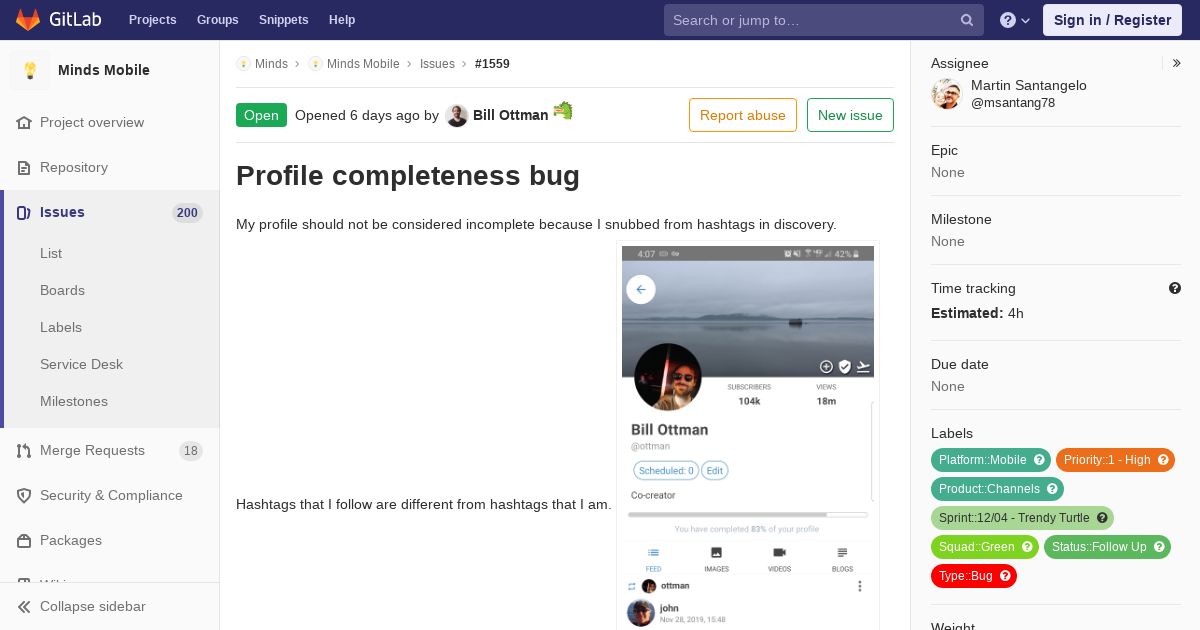Open the Minds breadcrumb link
The image size is (1200, 630).
click(x=271, y=64)
